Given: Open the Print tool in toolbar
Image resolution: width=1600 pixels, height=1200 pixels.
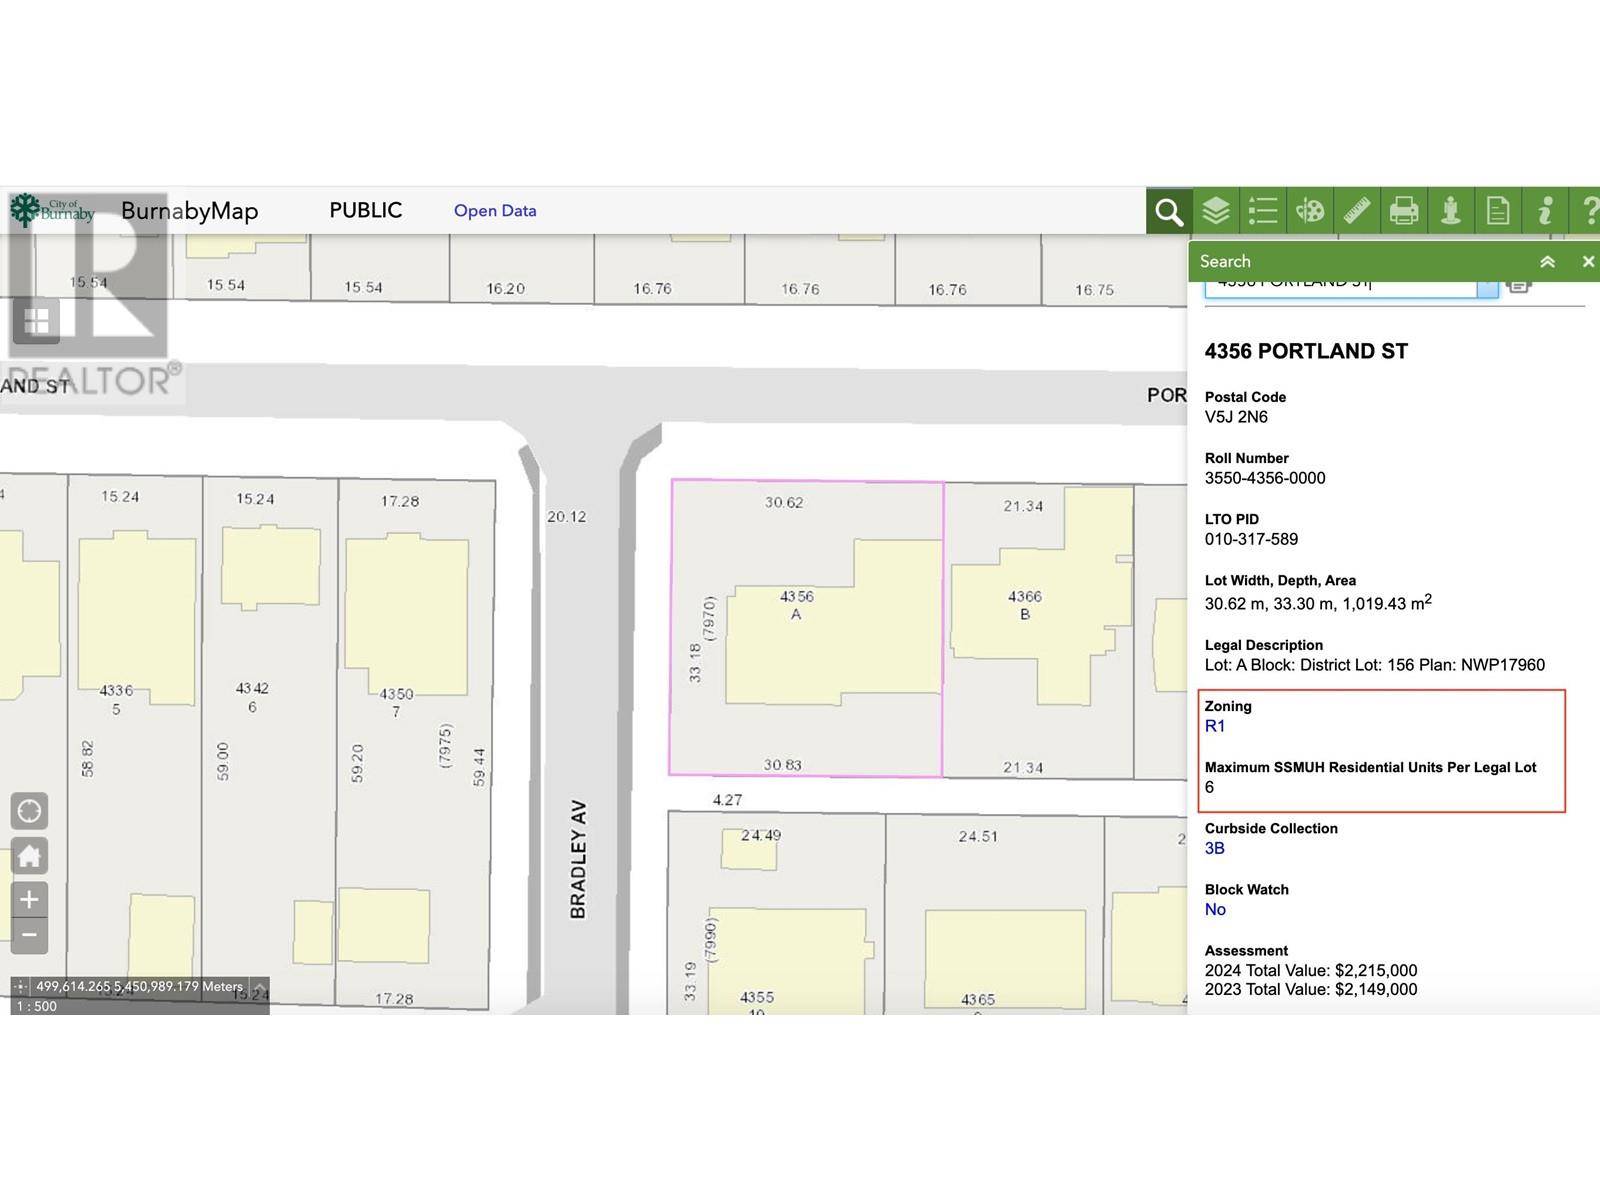Looking at the screenshot, I should point(1404,211).
